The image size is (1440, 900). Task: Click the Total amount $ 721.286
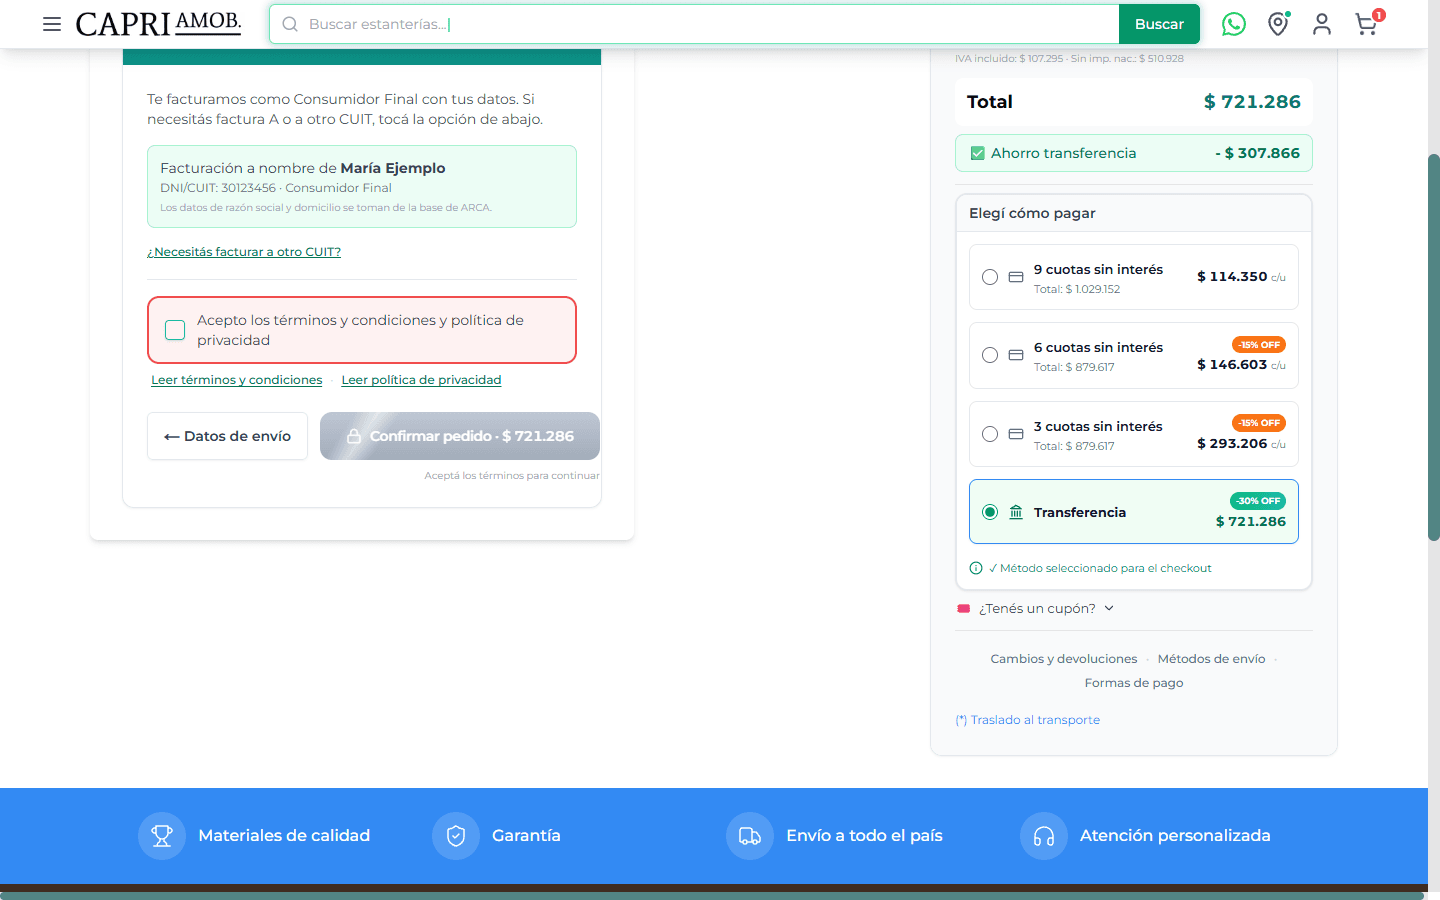coord(1252,102)
